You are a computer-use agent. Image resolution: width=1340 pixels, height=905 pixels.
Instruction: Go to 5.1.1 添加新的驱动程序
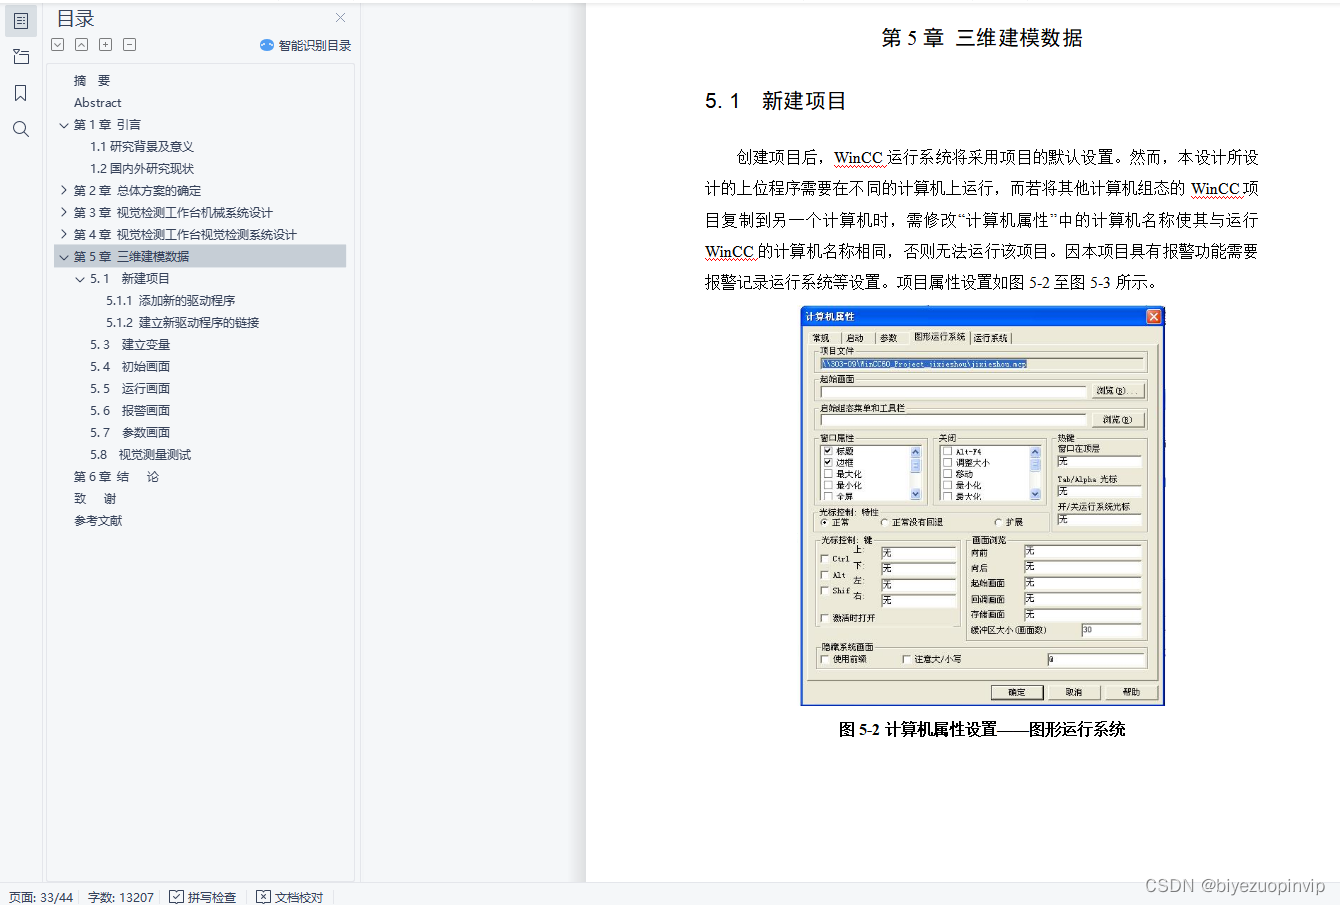(170, 301)
